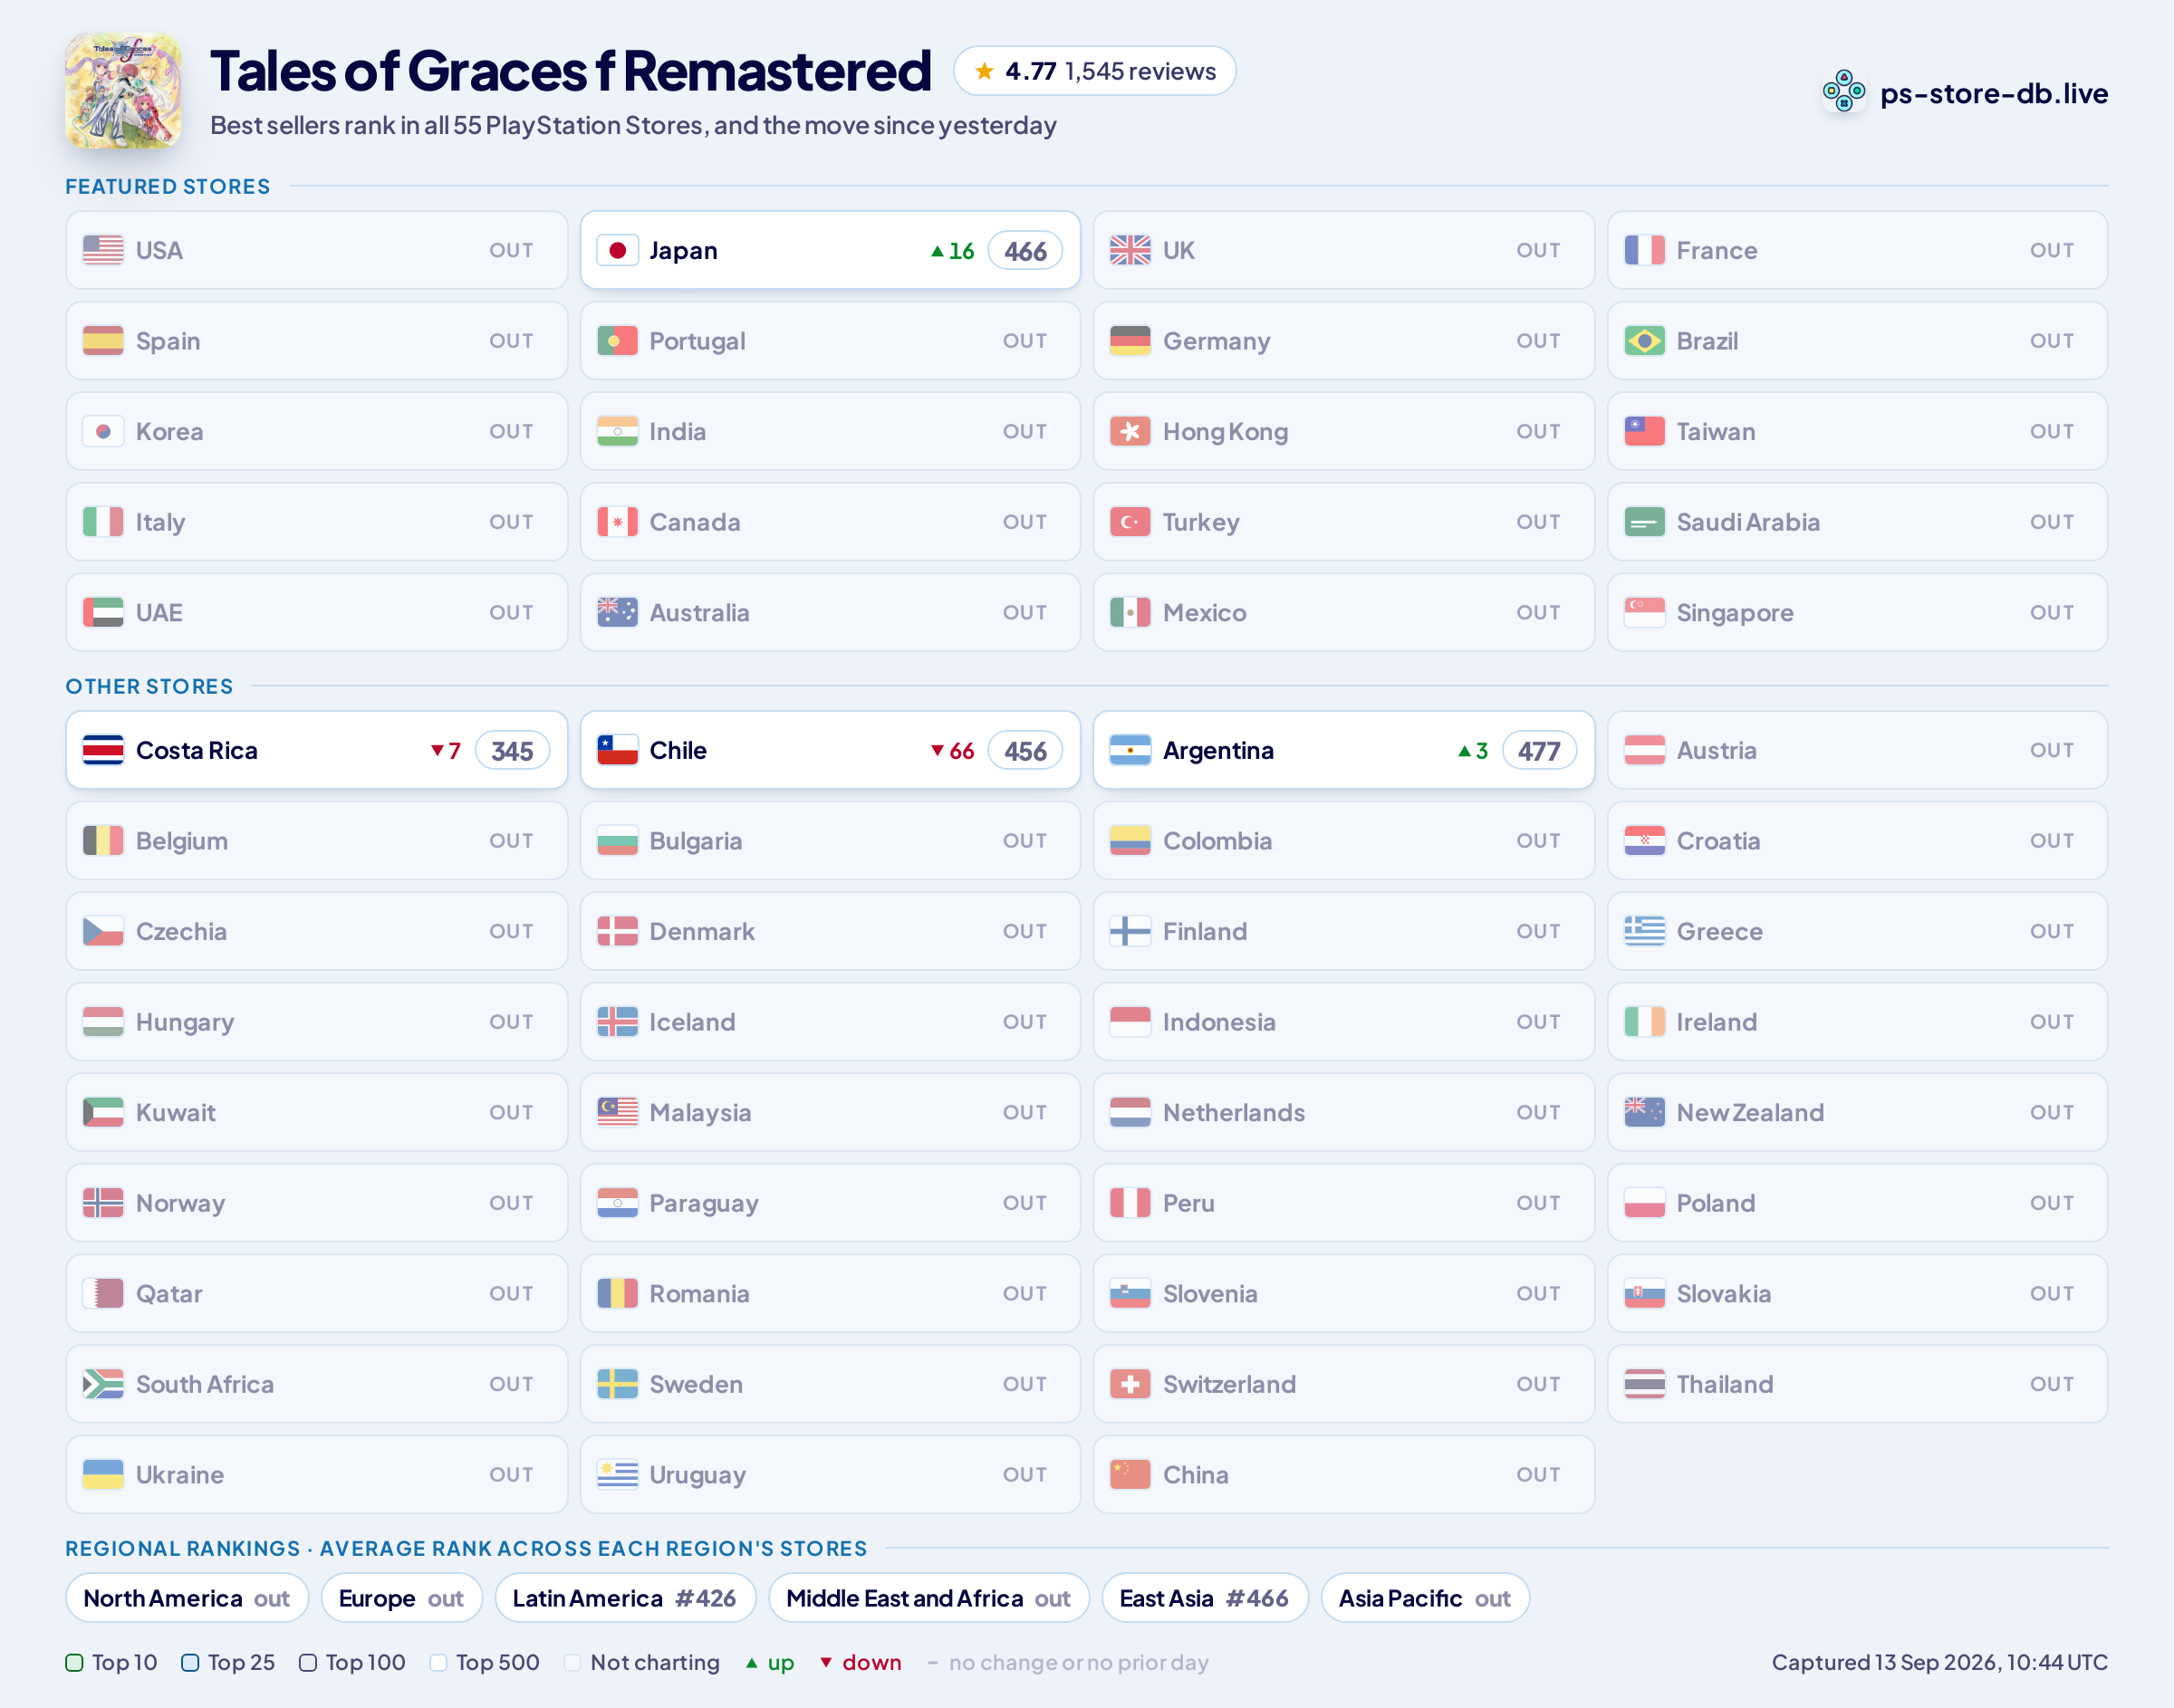
Task: Click the Japan flag icon
Action: [617, 250]
